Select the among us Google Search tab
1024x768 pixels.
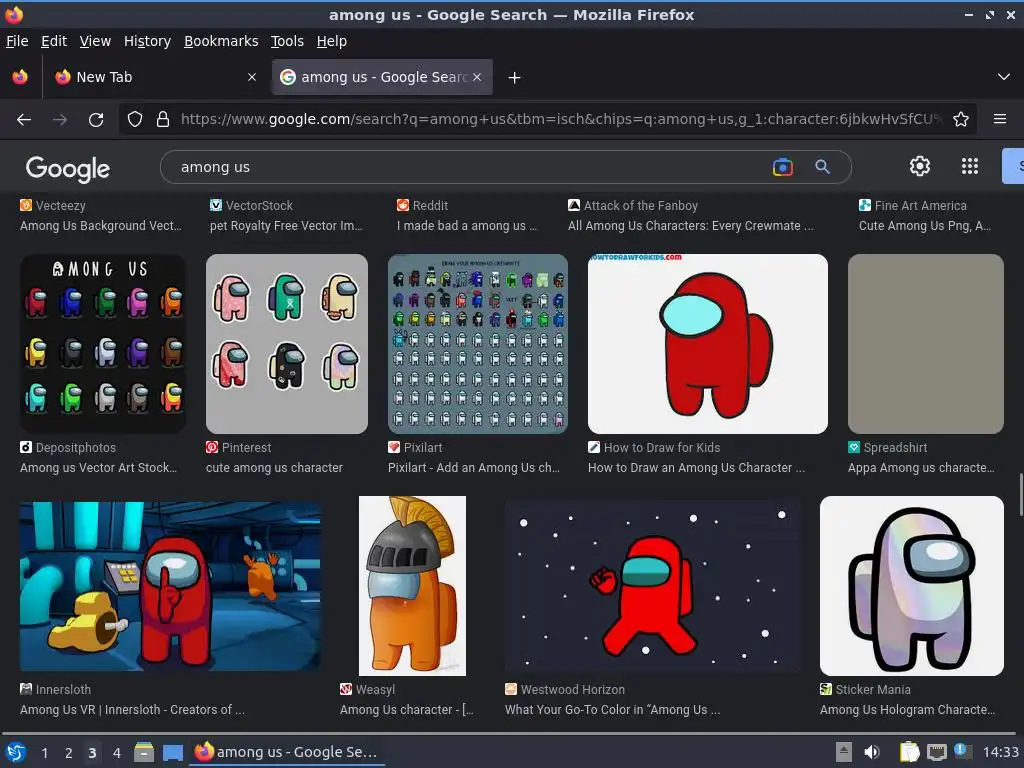[382, 77]
